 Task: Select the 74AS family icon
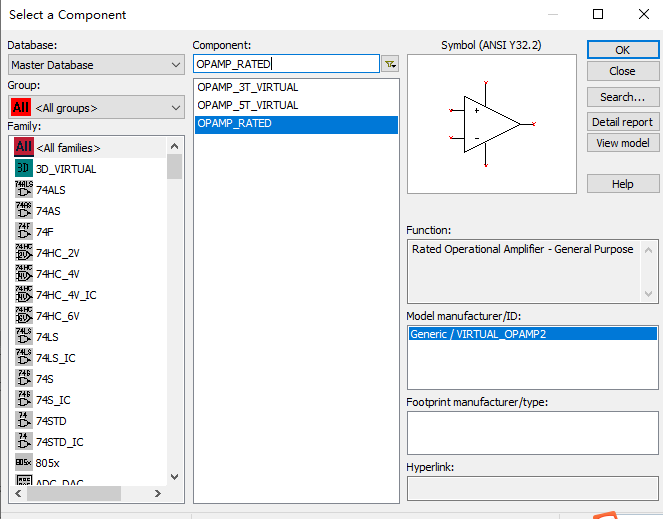[x=24, y=210]
